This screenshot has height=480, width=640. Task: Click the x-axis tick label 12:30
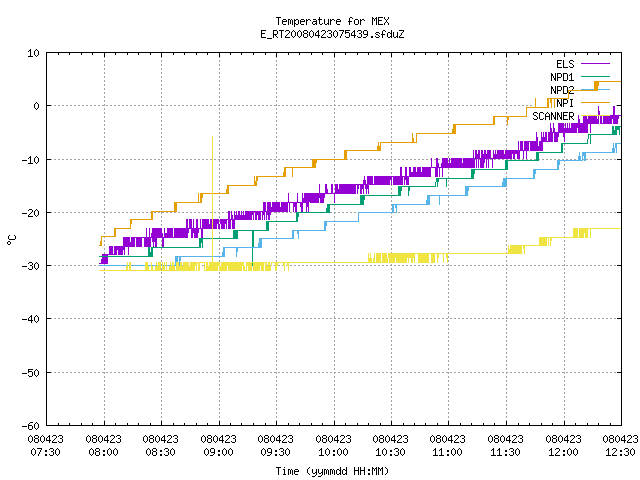pos(621,452)
